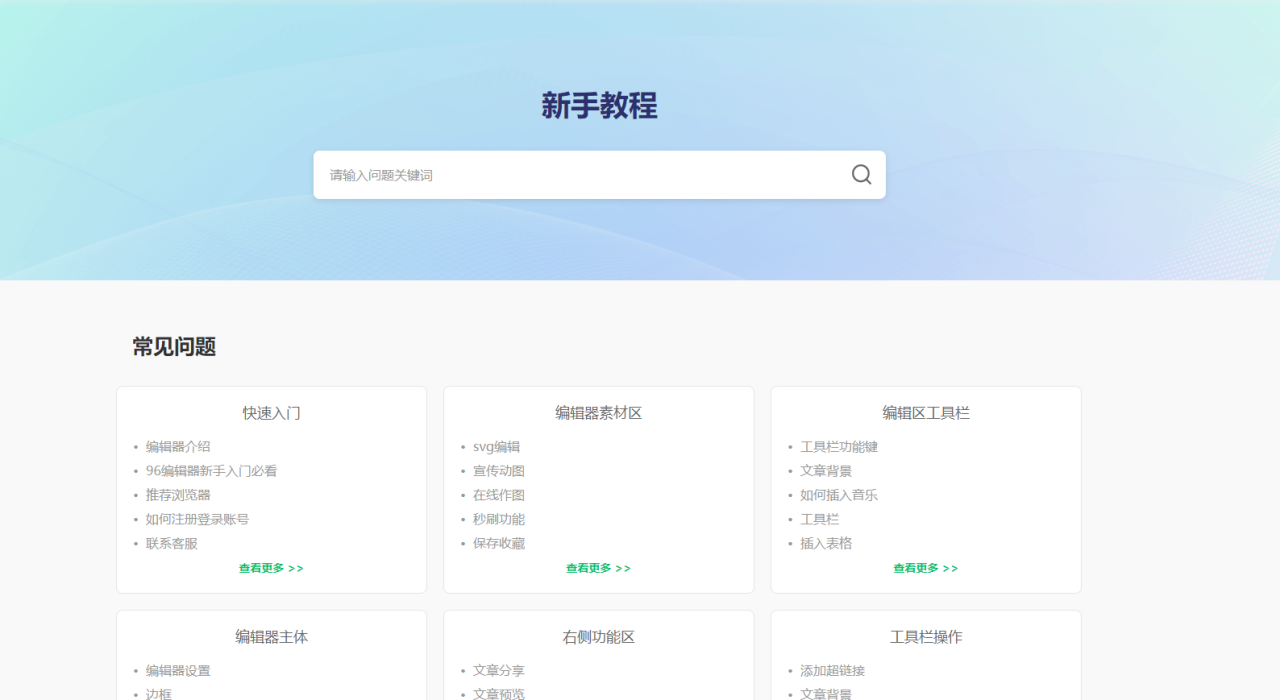Click the 联系客服 link
This screenshot has width=1280, height=700.
(x=171, y=543)
